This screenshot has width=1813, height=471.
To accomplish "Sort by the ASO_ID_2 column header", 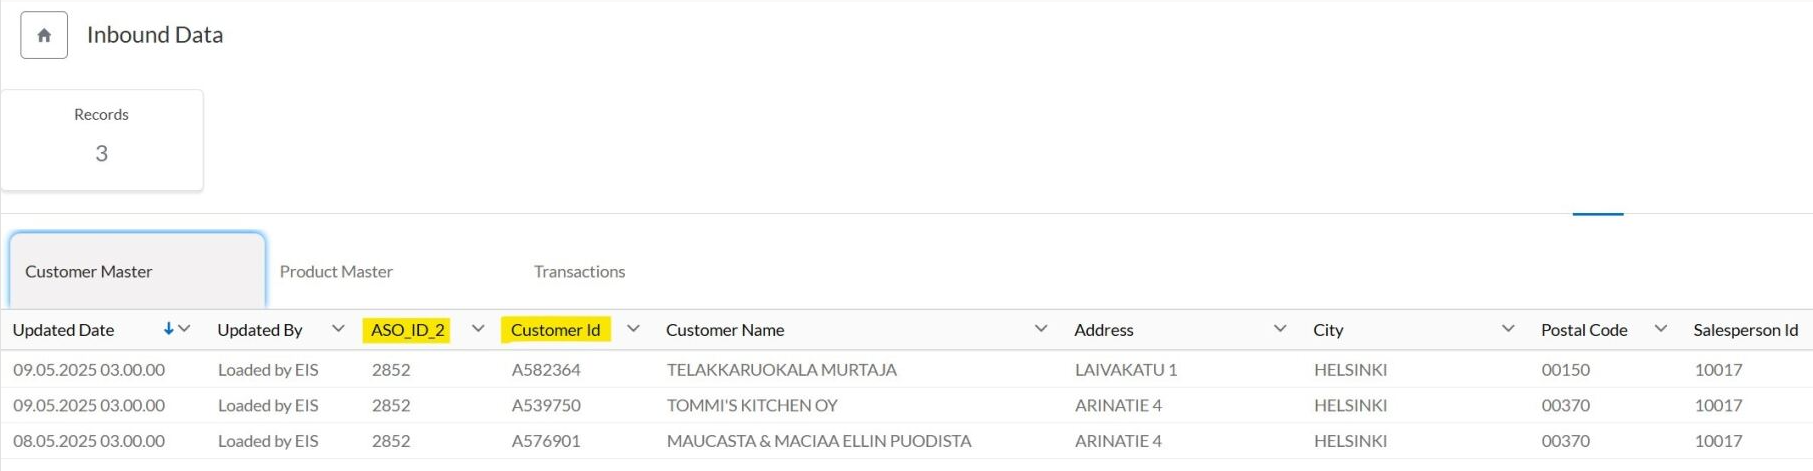I will click(407, 330).
